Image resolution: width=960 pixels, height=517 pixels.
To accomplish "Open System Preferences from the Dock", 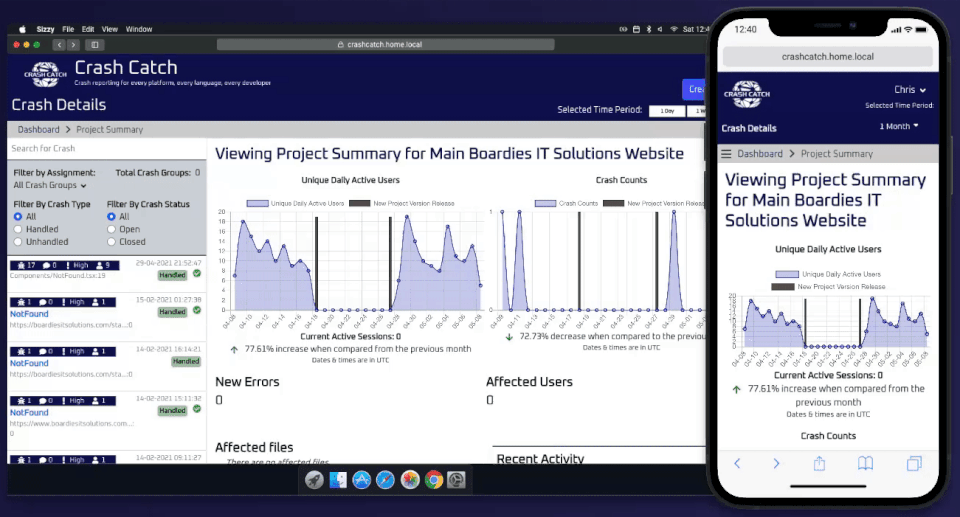I will click(456, 480).
